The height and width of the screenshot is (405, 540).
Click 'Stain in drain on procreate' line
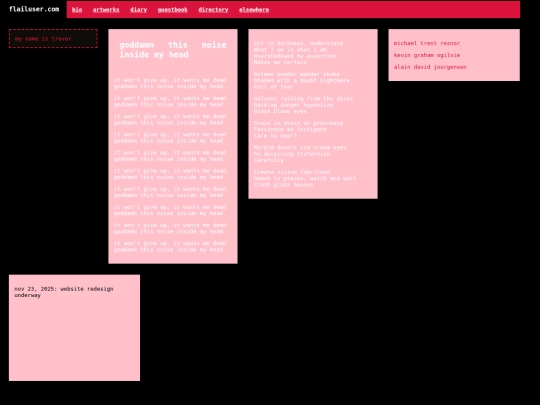[298, 123]
